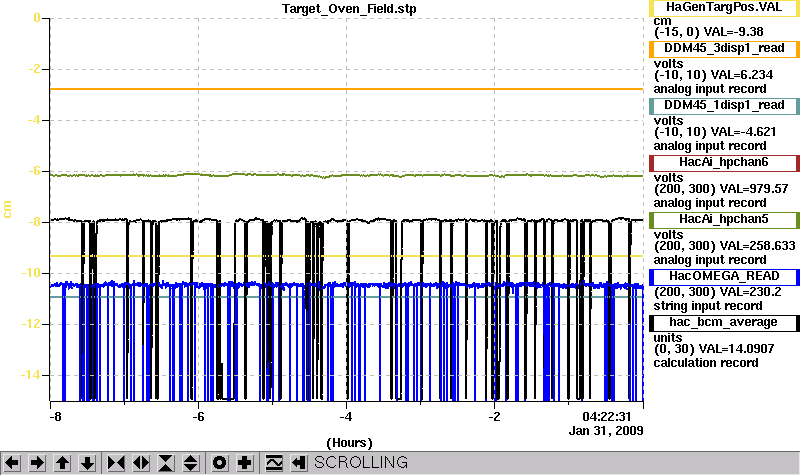The height and width of the screenshot is (475, 800).
Task: Click the Target_Oven_Field.stp graph title
Action: (x=349, y=9)
